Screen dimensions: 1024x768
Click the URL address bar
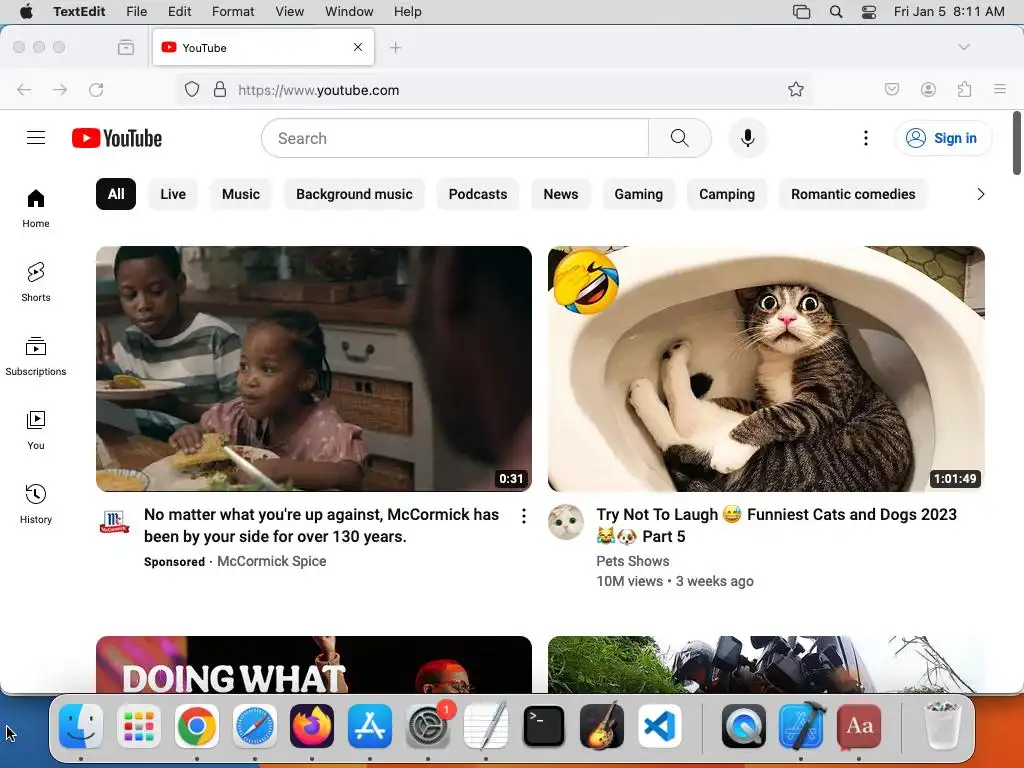click(494, 90)
